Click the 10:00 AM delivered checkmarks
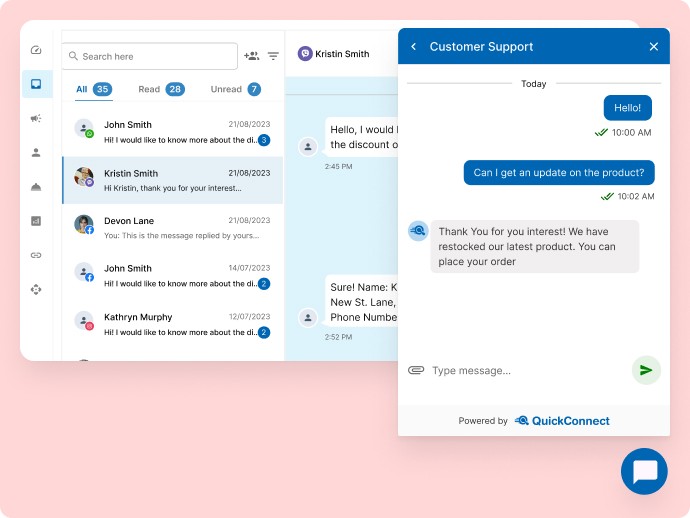The width and height of the screenshot is (690, 518). point(601,132)
